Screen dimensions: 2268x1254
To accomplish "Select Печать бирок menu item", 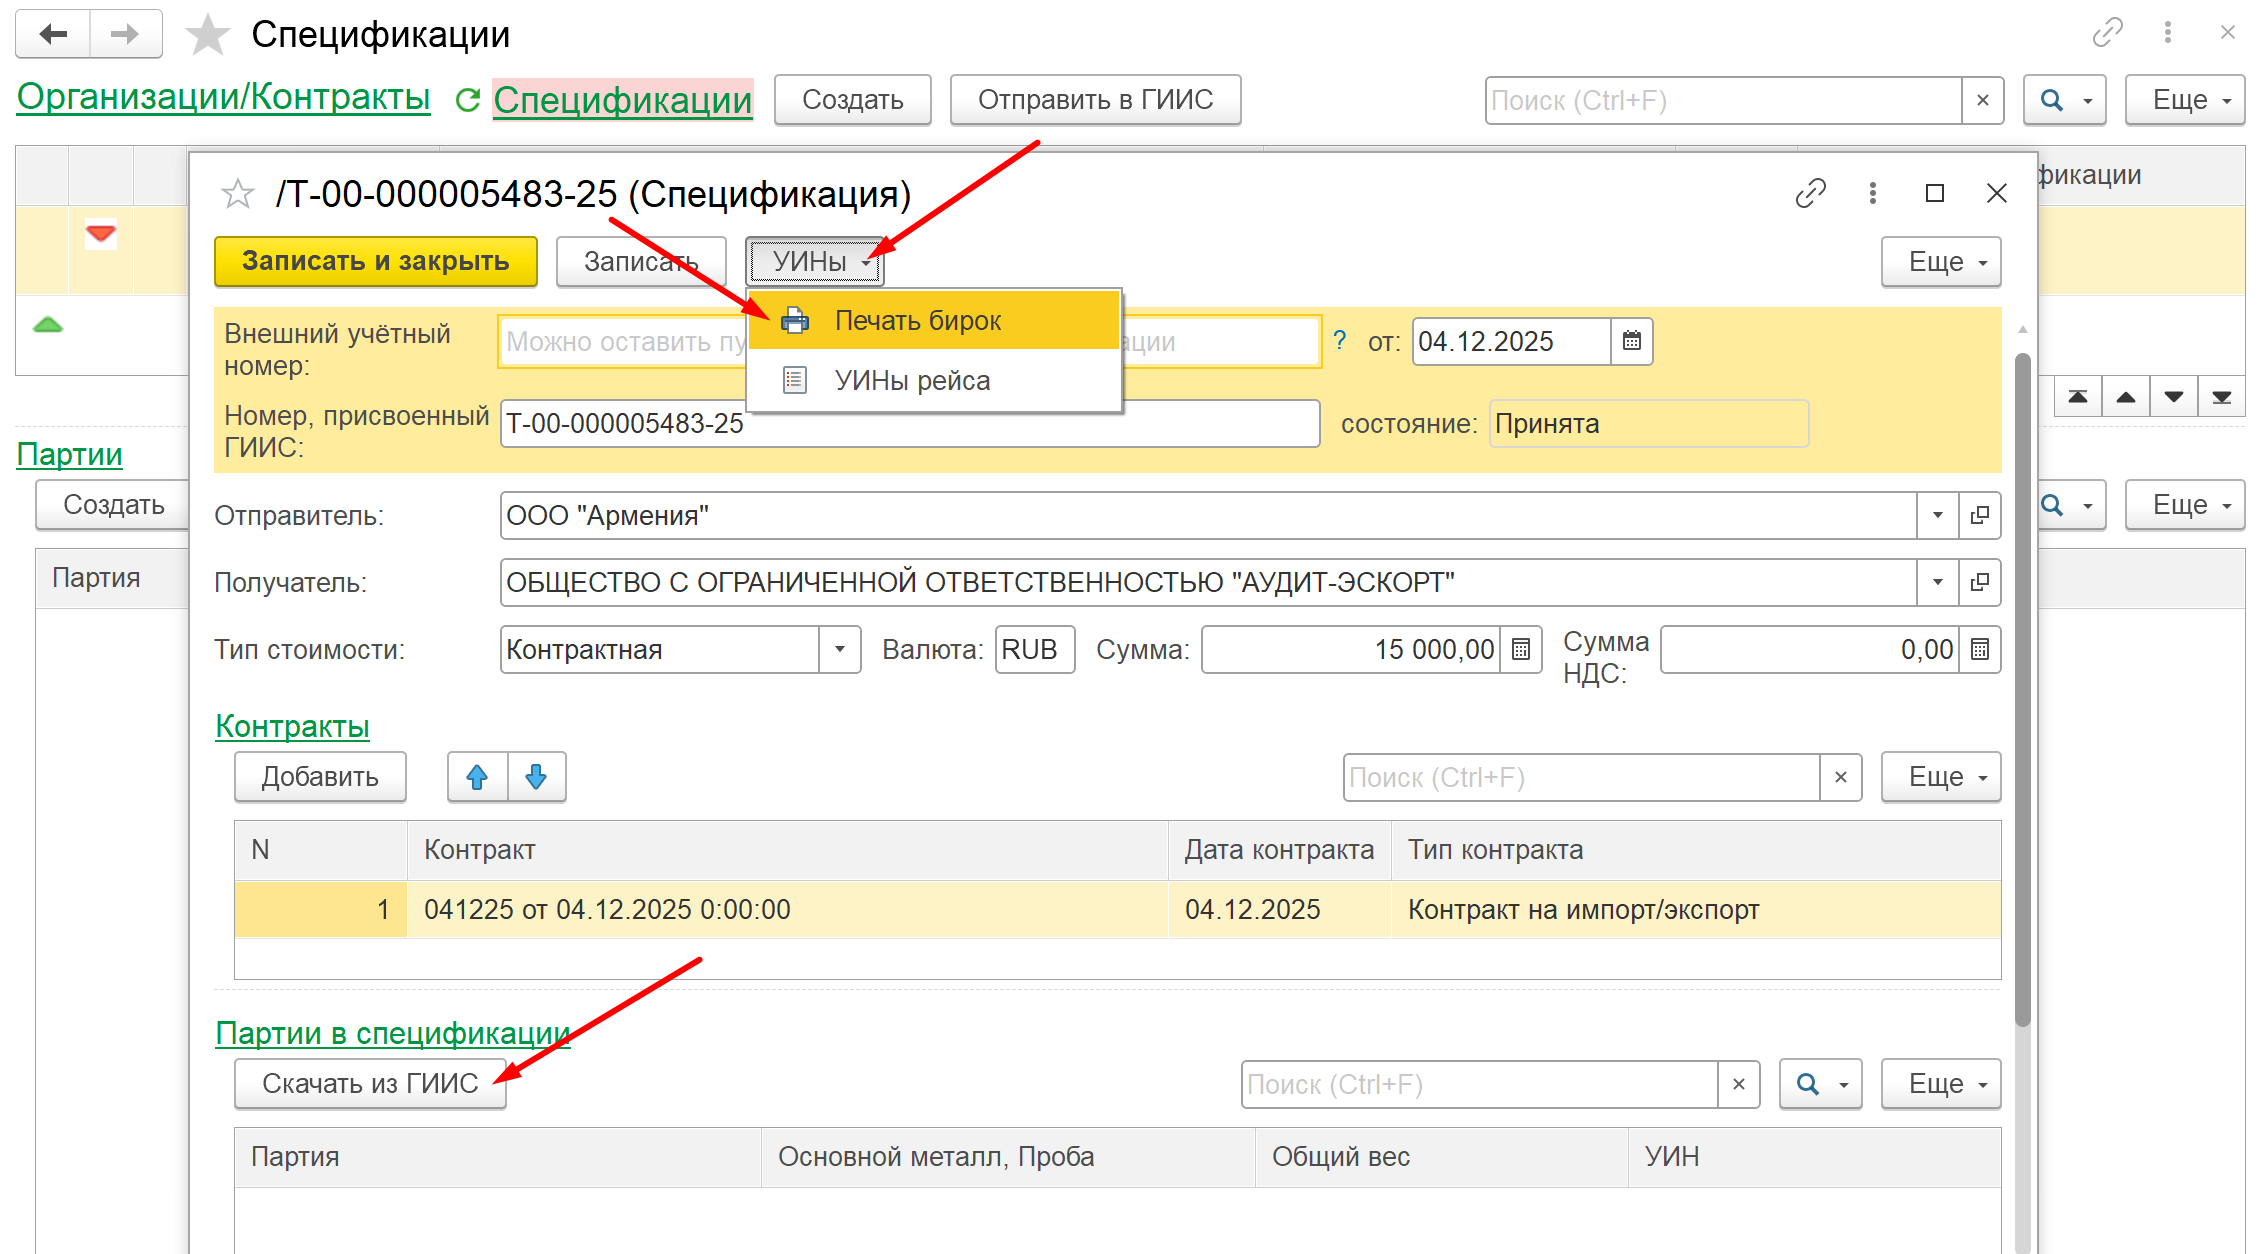I will tap(917, 321).
